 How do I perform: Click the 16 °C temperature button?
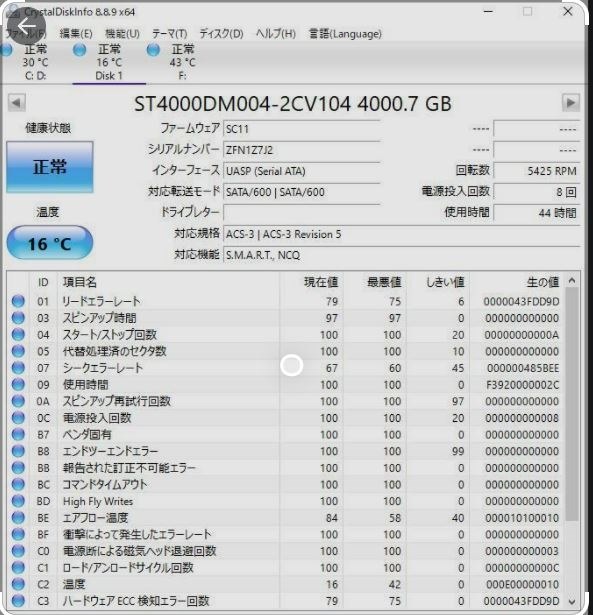(x=50, y=243)
